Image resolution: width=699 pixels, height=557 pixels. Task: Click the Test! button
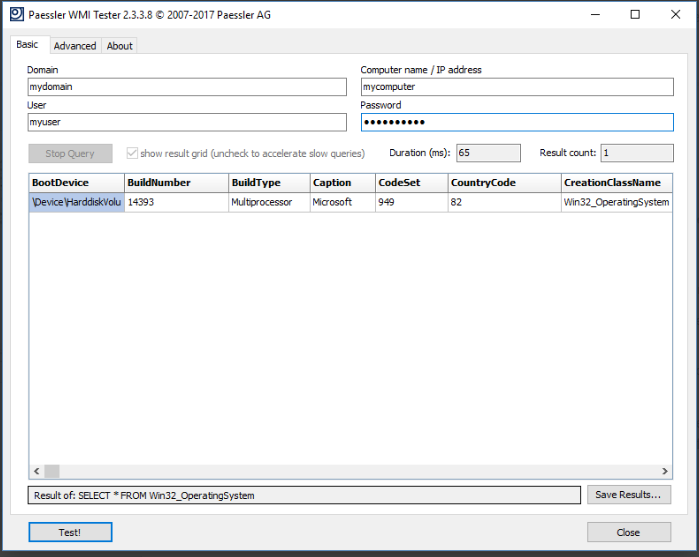click(70, 532)
